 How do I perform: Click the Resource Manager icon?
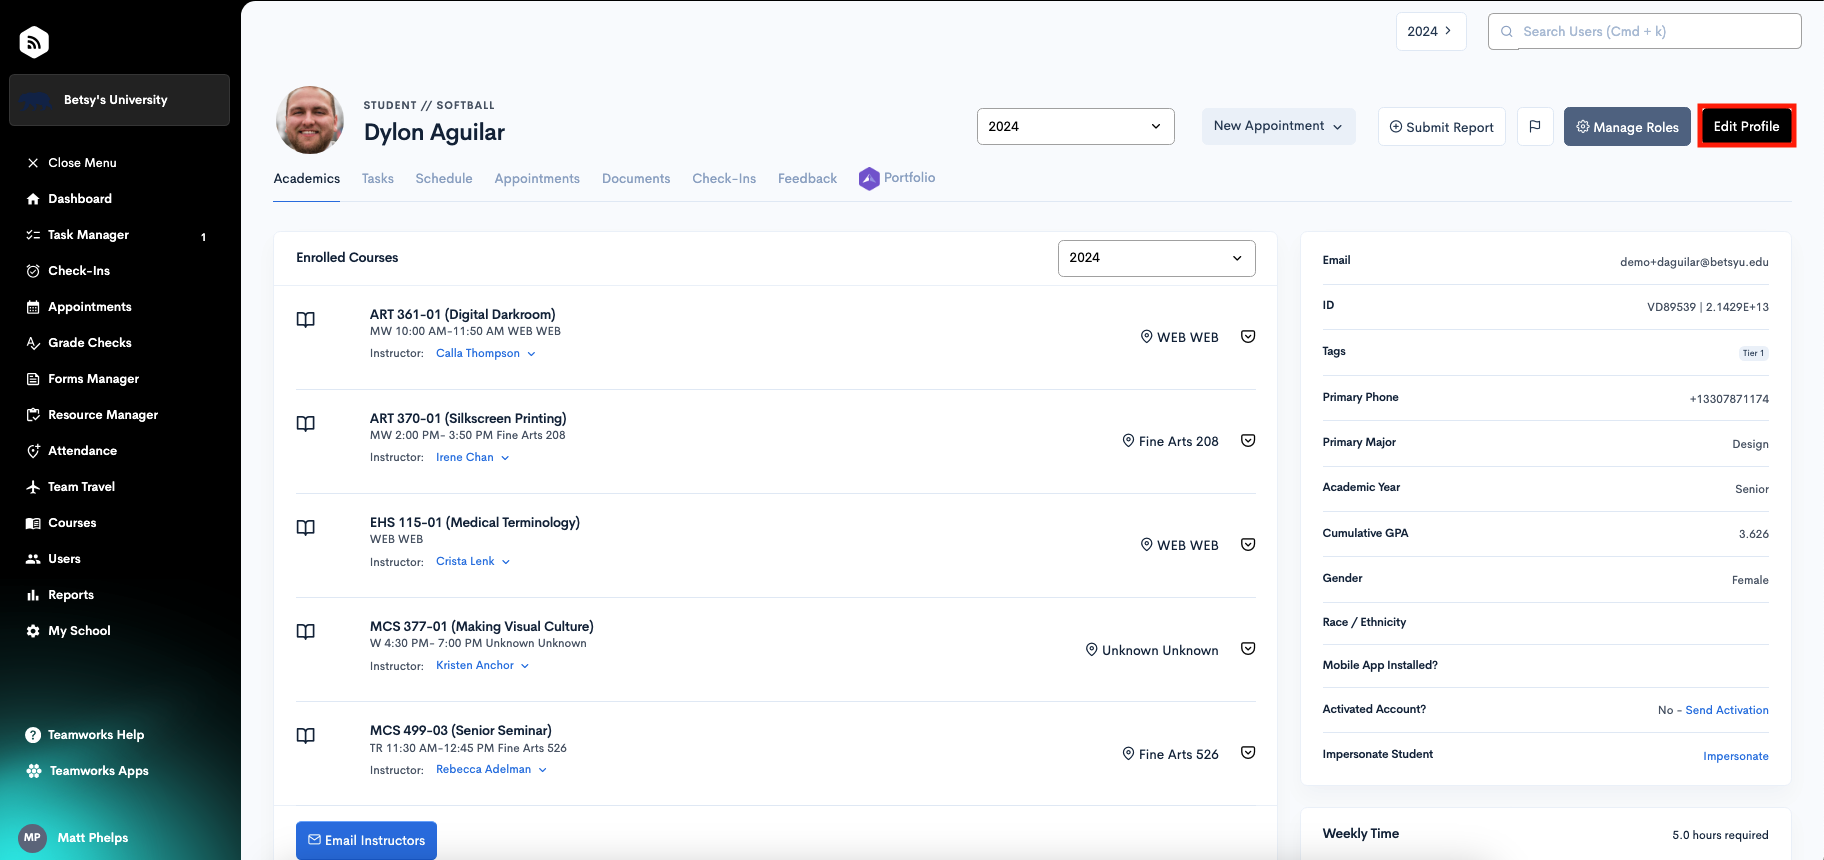33,415
